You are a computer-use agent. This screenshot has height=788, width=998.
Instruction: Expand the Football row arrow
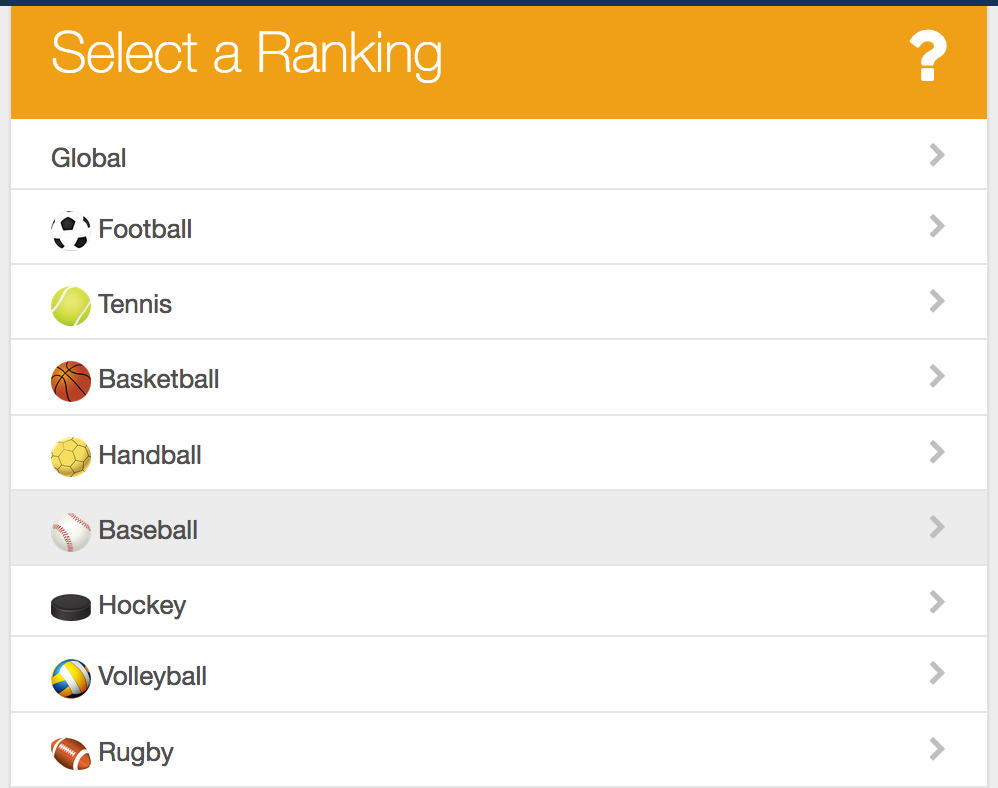click(x=937, y=226)
